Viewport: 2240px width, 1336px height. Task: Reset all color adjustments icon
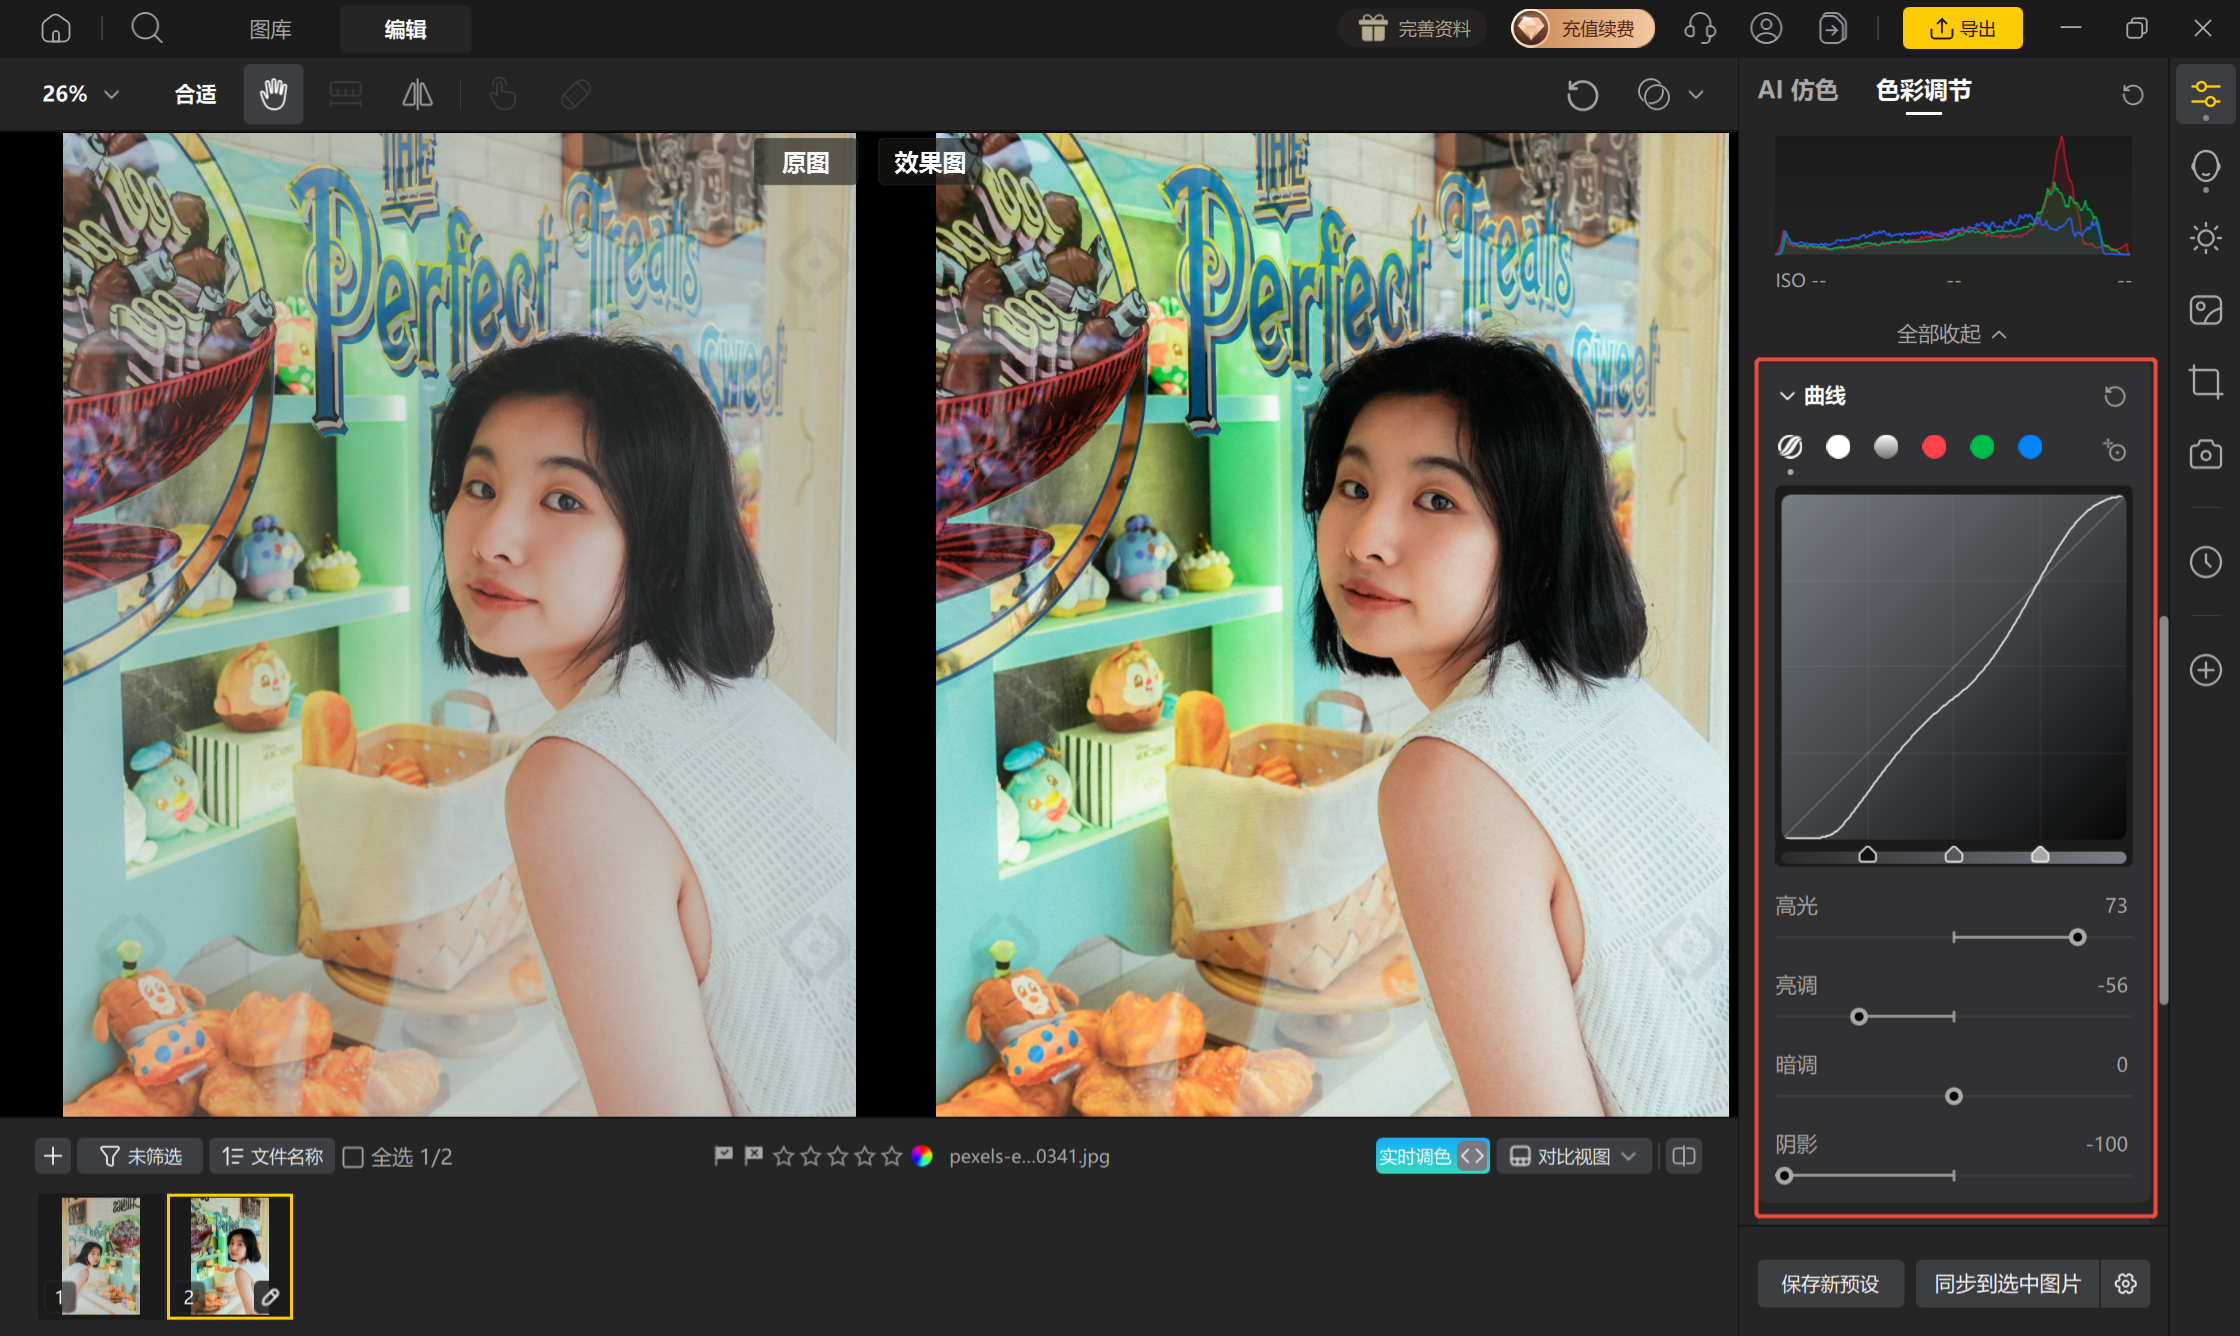(x=2132, y=94)
